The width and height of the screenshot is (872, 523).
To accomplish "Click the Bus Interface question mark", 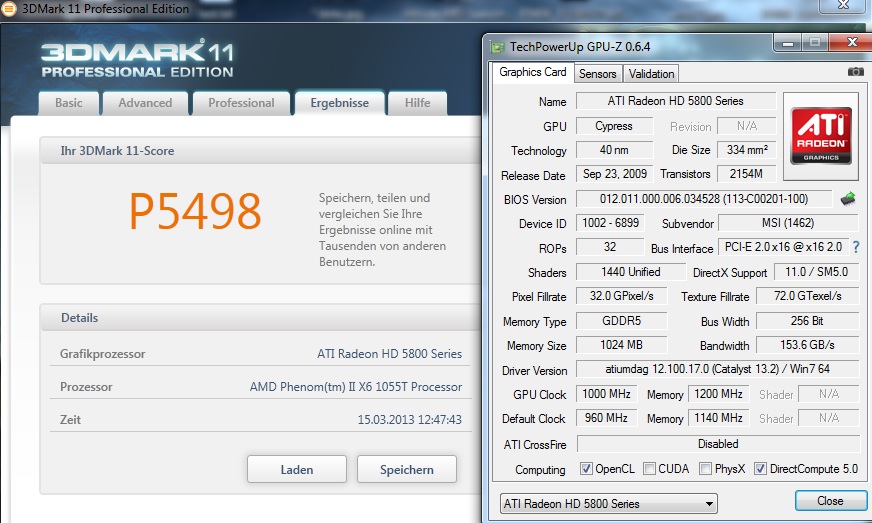I will (856, 247).
